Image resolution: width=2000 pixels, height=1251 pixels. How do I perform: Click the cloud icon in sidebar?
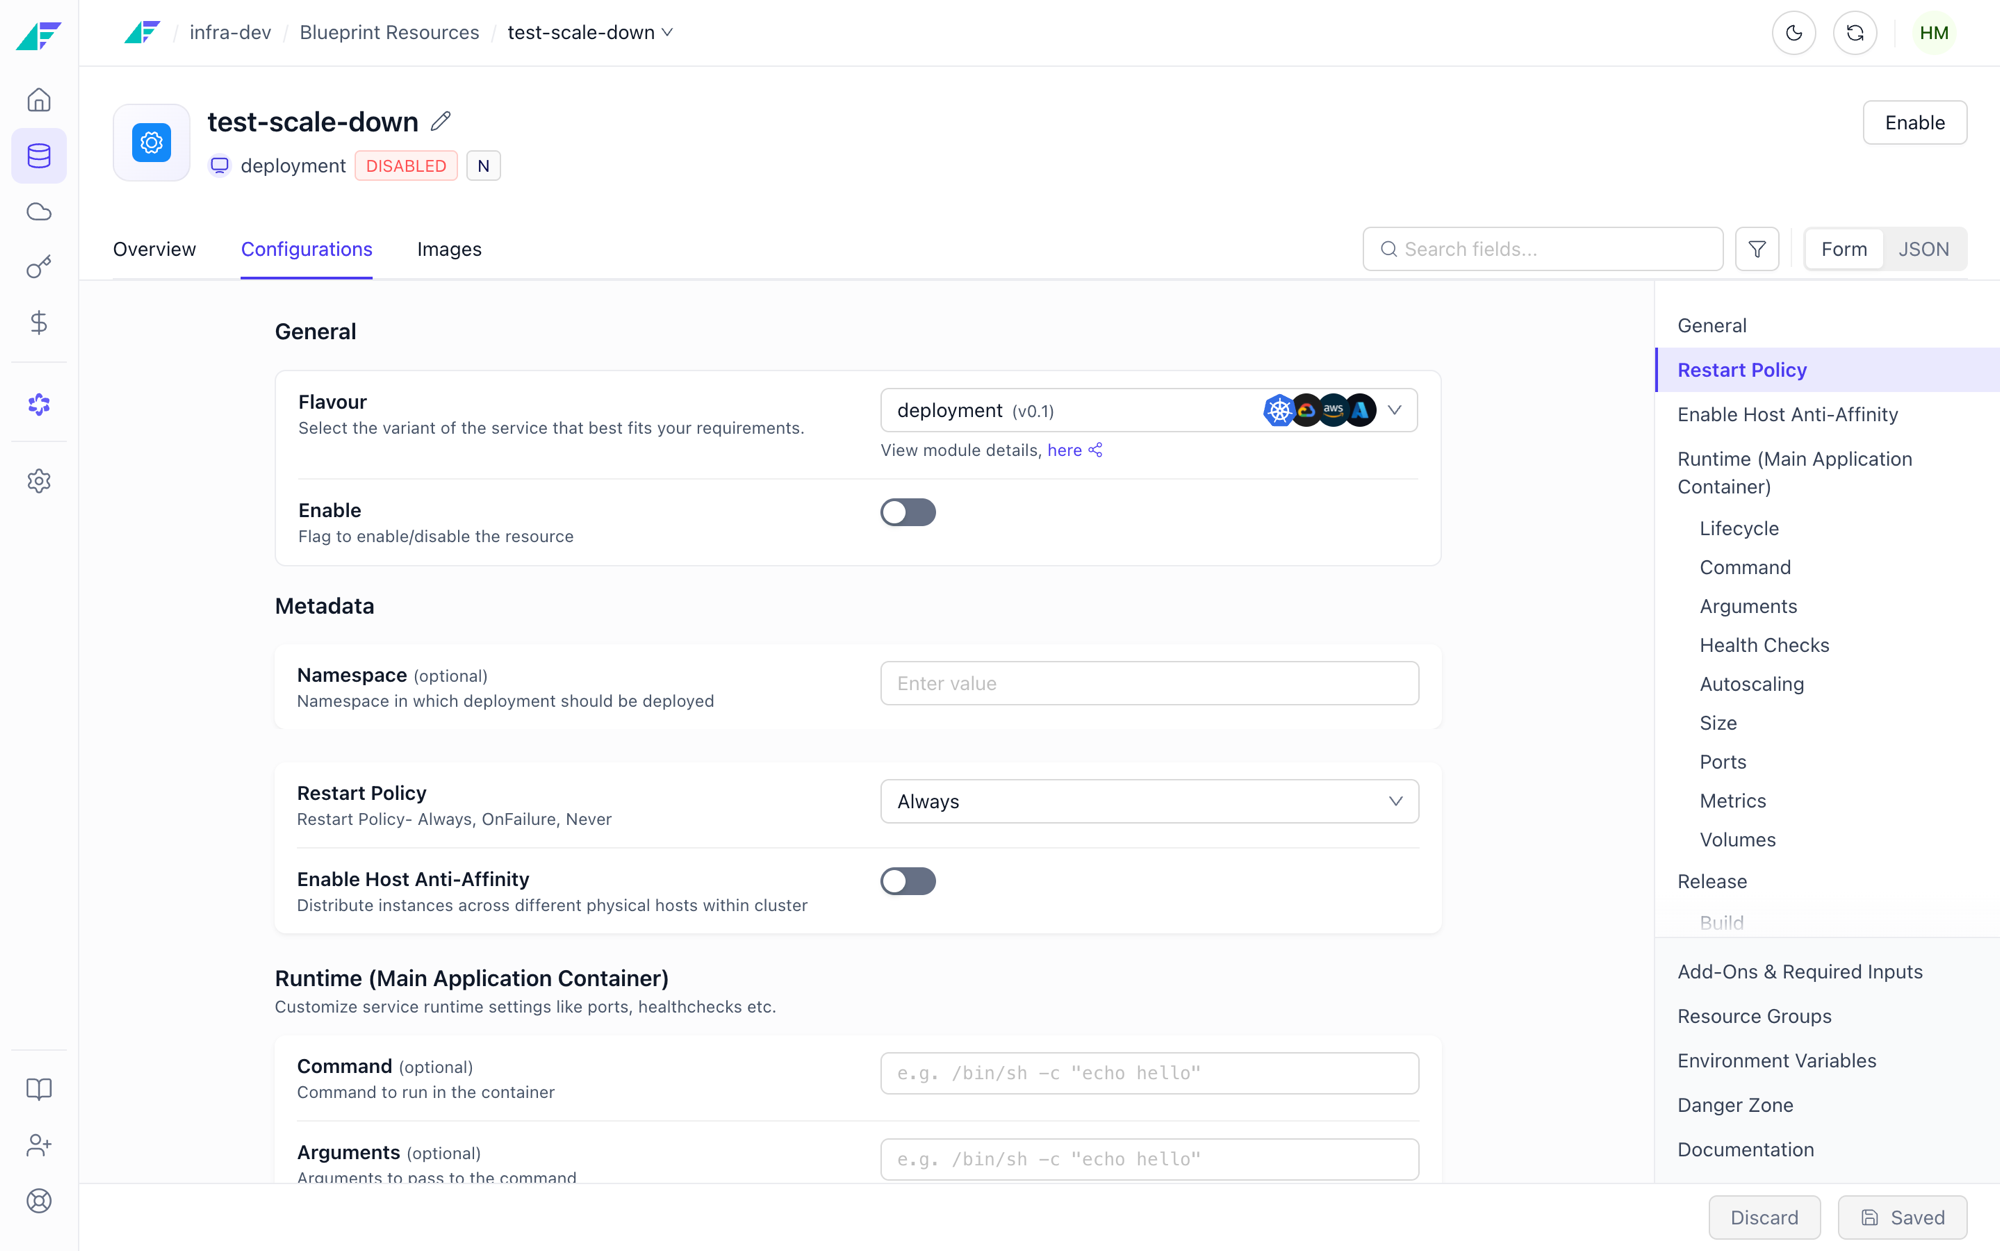(39, 212)
